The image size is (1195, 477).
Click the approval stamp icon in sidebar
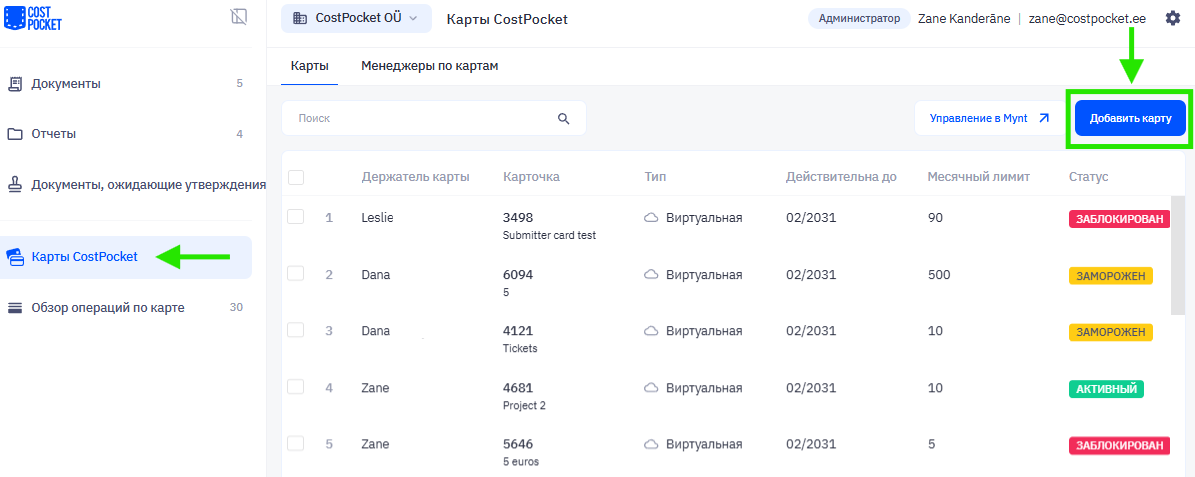pyautogui.click(x=15, y=184)
